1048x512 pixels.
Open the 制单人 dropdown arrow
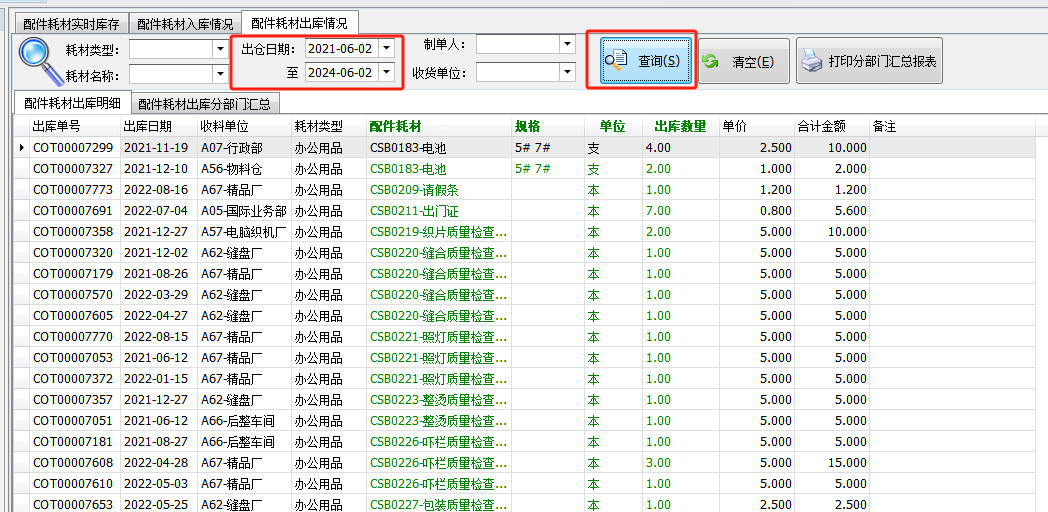click(x=567, y=45)
